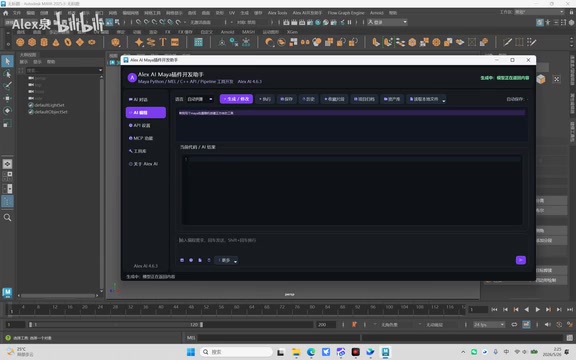Viewport: 576px width, 360px height.
Task: Open the 24 fps frame rate dropdown
Action: tap(489, 324)
